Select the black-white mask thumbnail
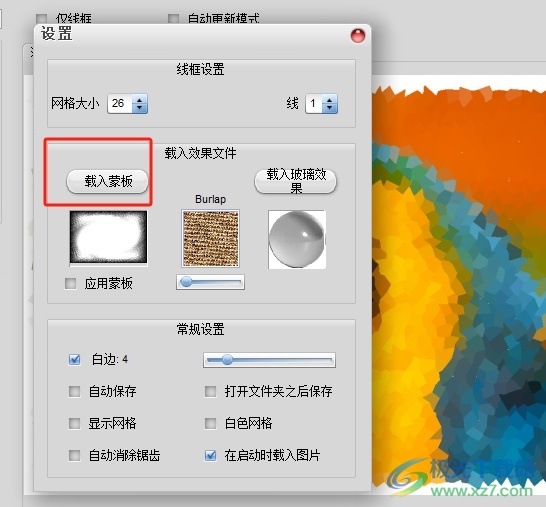The width and height of the screenshot is (546, 507). click(109, 237)
